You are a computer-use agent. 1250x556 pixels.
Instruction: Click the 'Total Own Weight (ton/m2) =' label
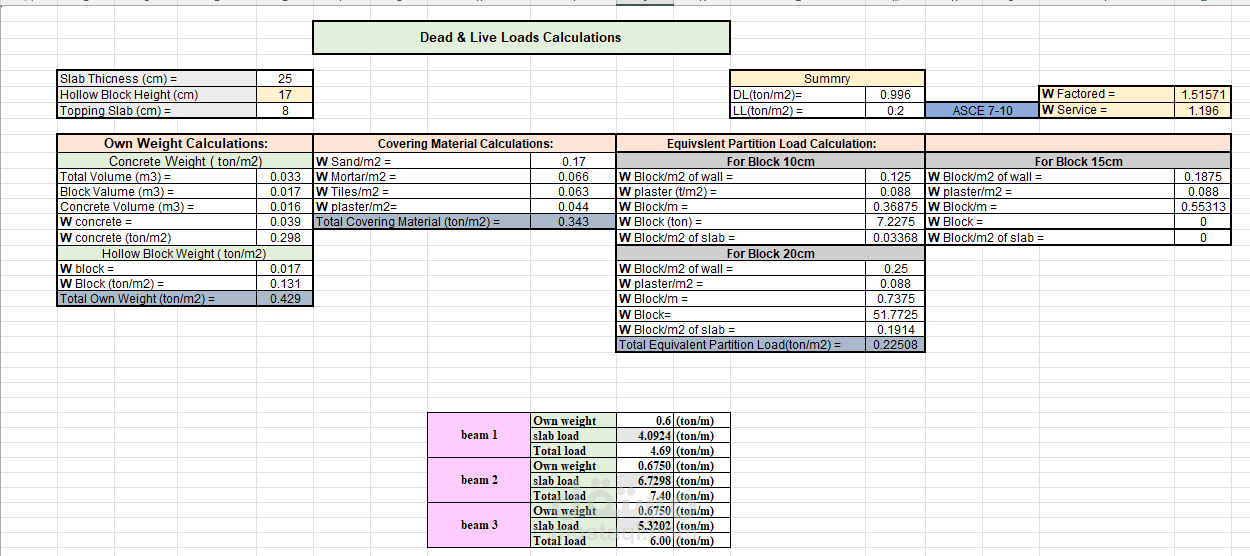(157, 299)
